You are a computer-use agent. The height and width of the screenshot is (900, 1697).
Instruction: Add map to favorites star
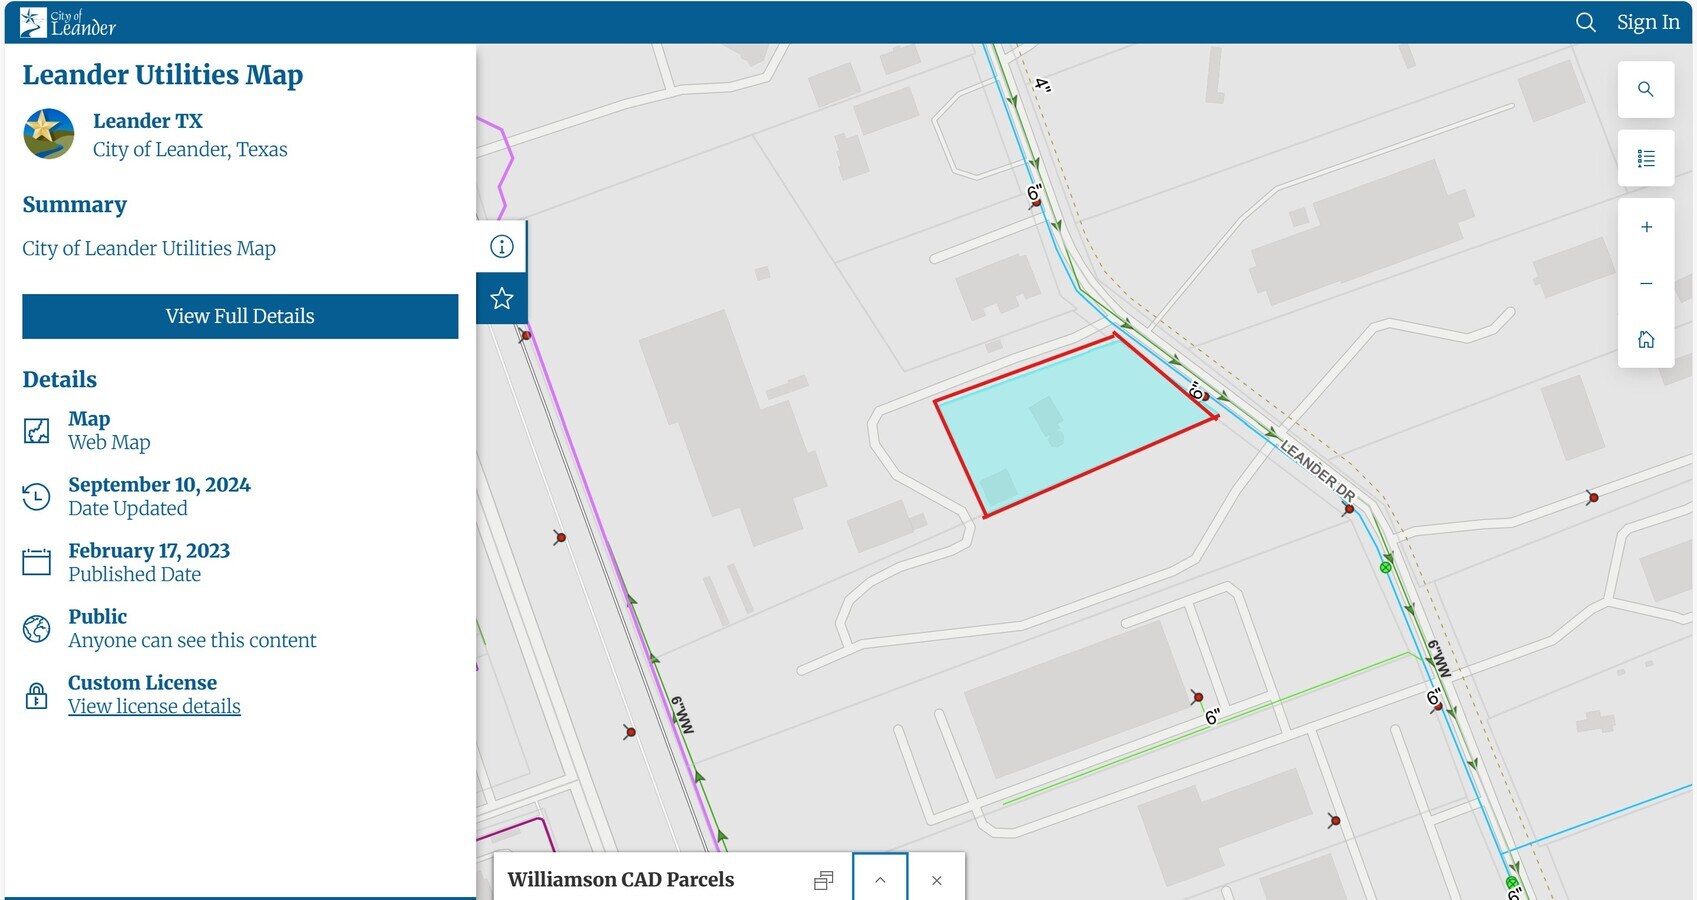(502, 298)
